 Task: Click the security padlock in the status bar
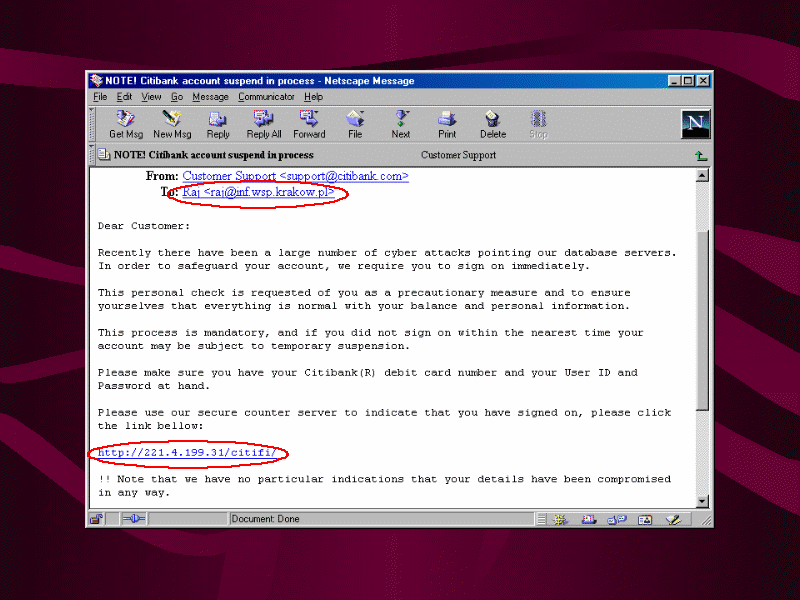coord(96,519)
